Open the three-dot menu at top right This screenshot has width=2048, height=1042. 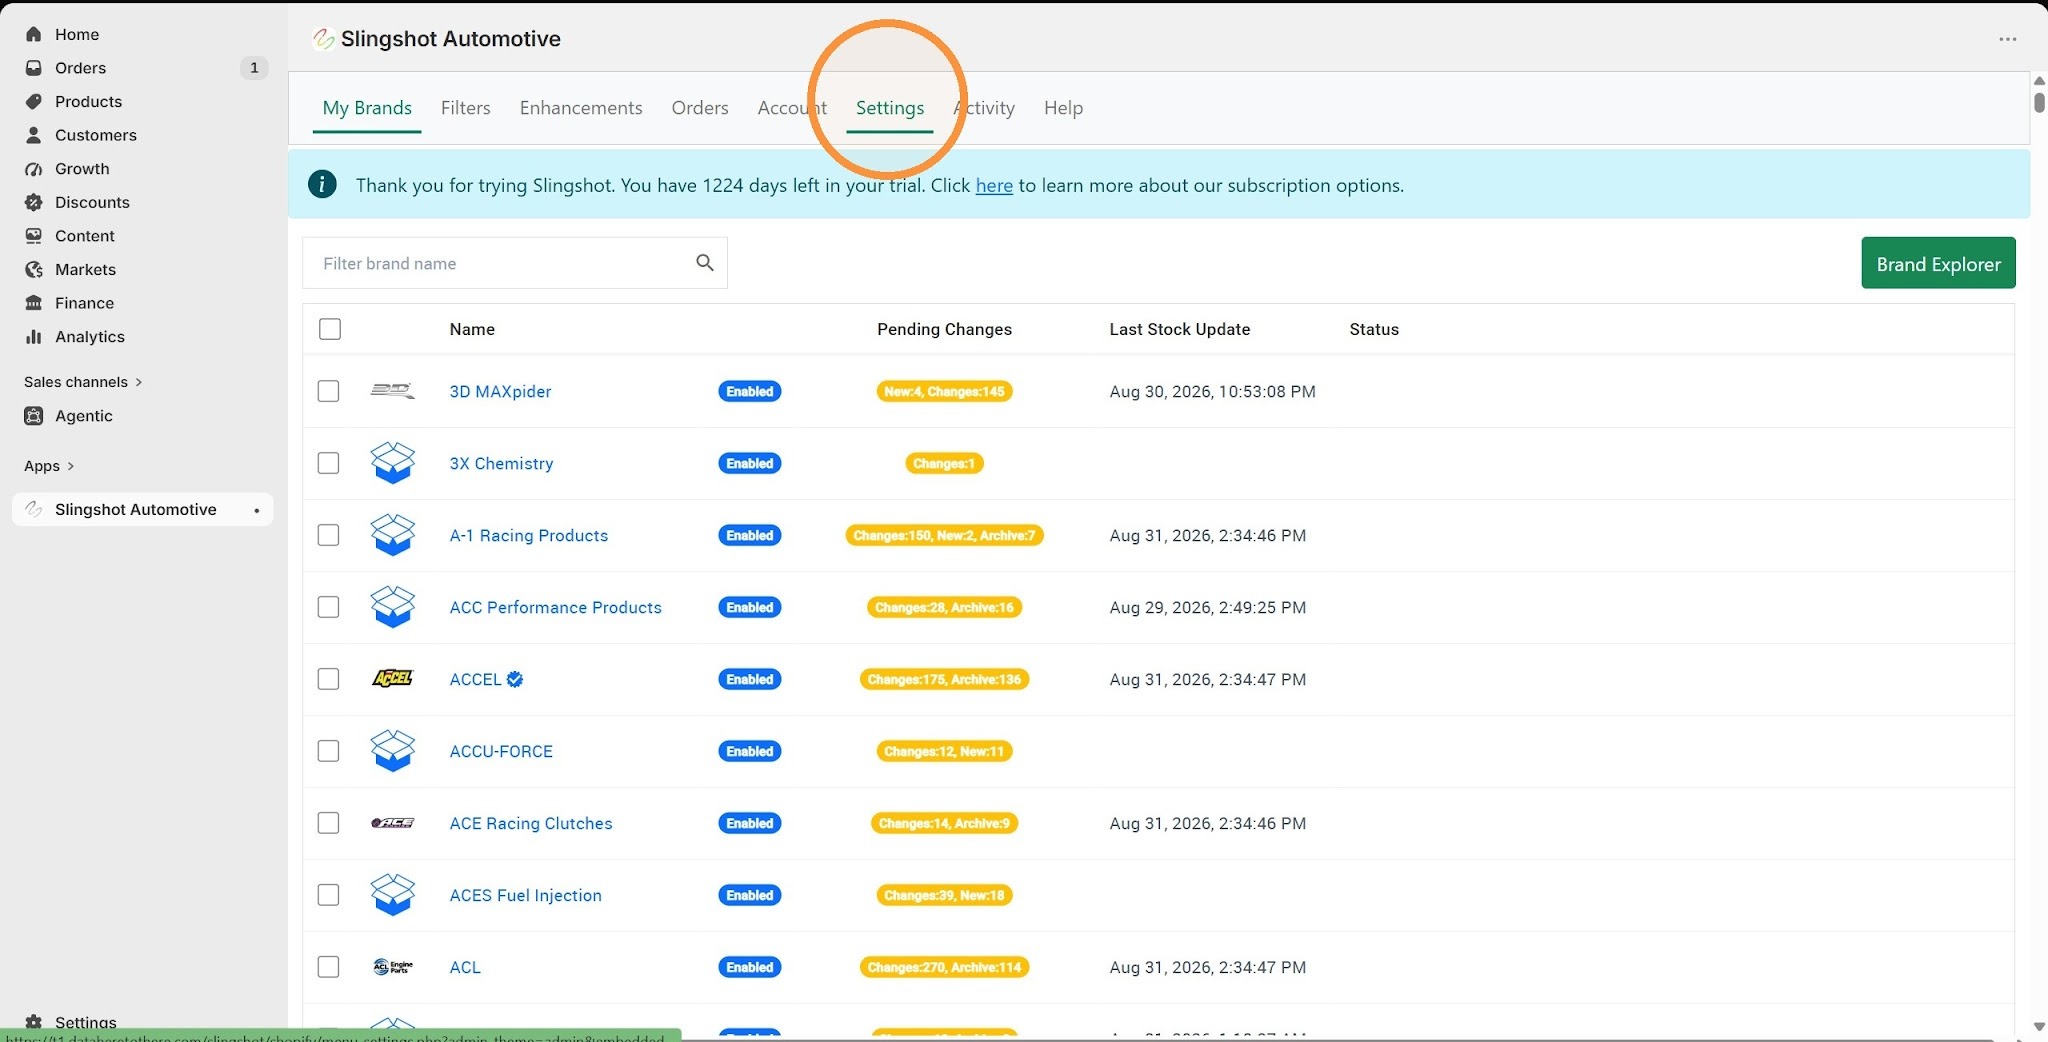tap(2008, 39)
